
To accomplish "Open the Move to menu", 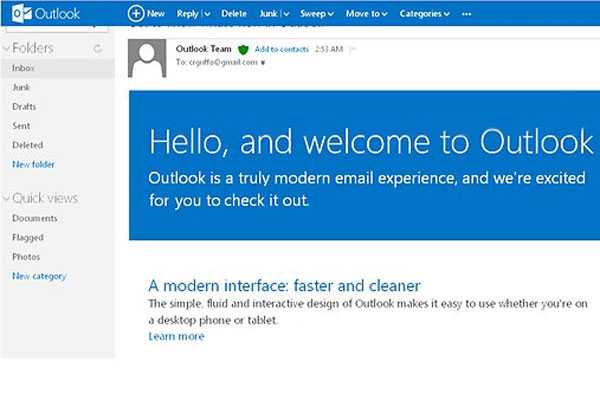I will (x=367, y=14).
